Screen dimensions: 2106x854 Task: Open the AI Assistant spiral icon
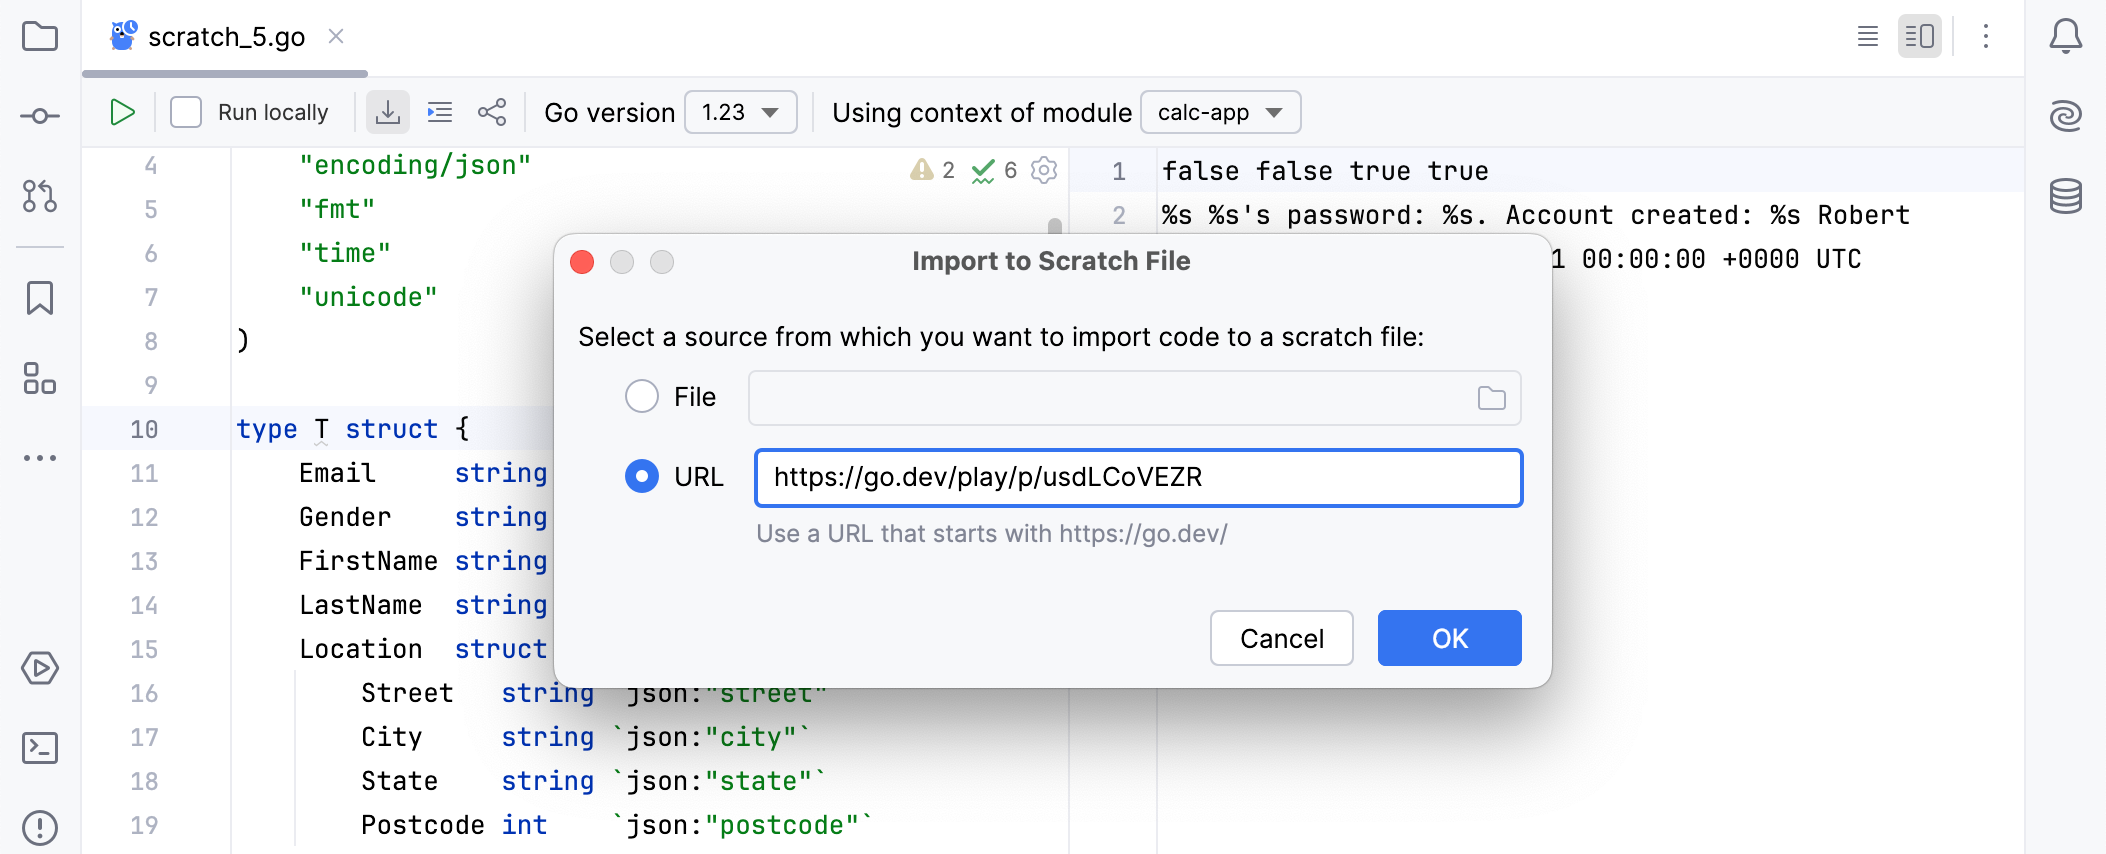(x=2066, y=116)
